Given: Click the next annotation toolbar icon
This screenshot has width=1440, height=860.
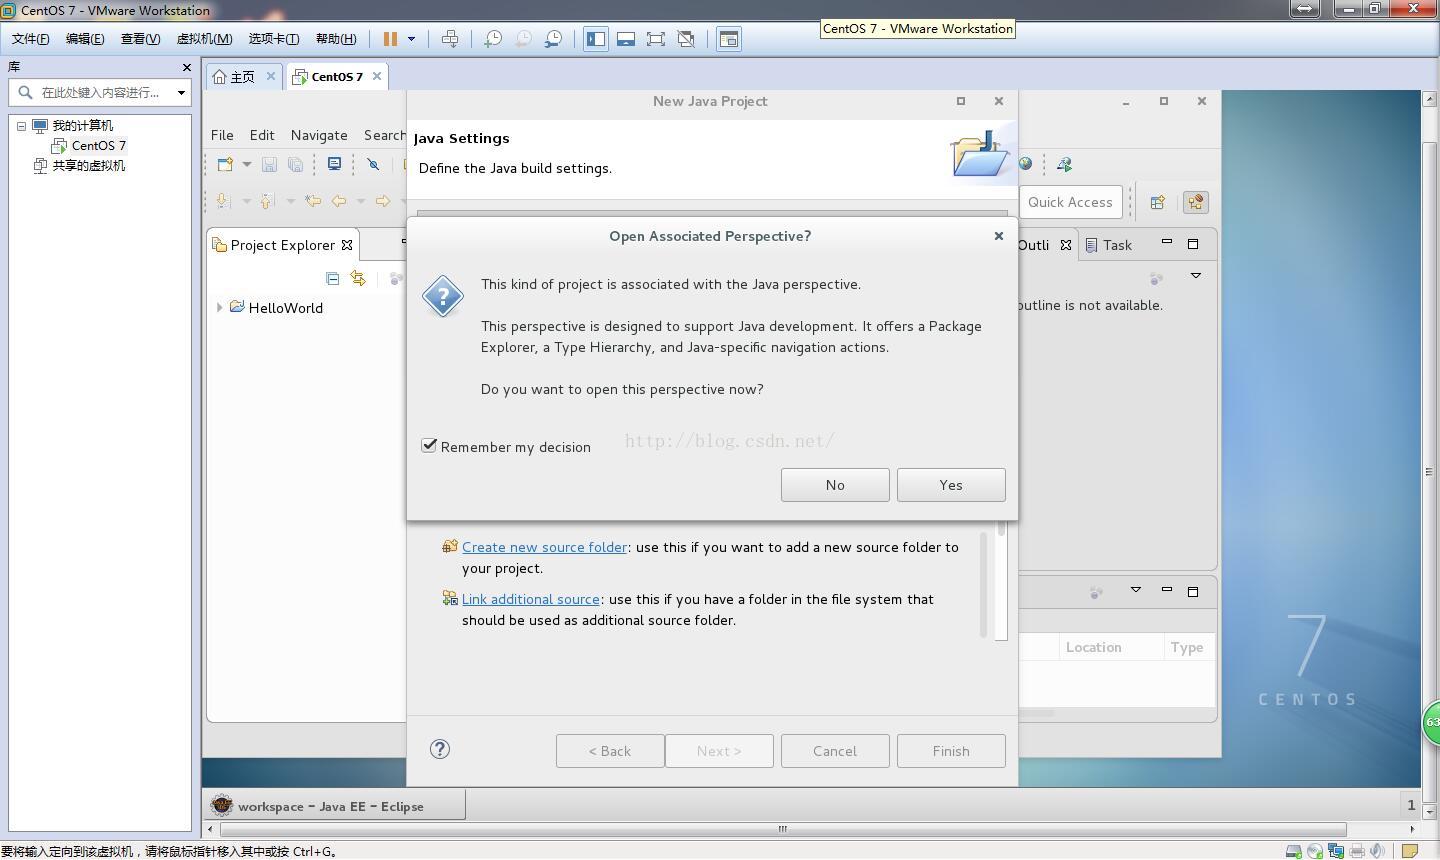Looking at the screenshot, I should click(223, 201).
